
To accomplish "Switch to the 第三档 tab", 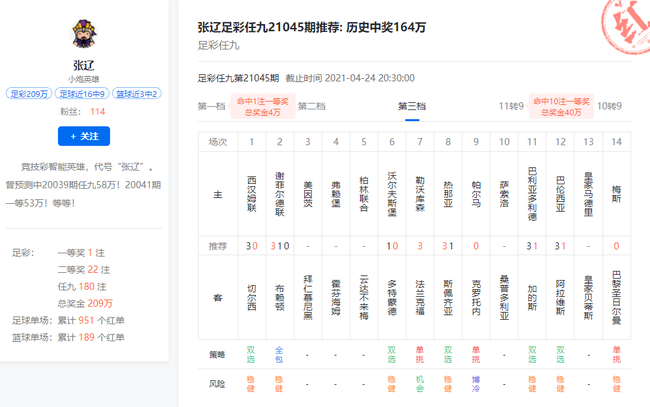I will coord(412,106).
